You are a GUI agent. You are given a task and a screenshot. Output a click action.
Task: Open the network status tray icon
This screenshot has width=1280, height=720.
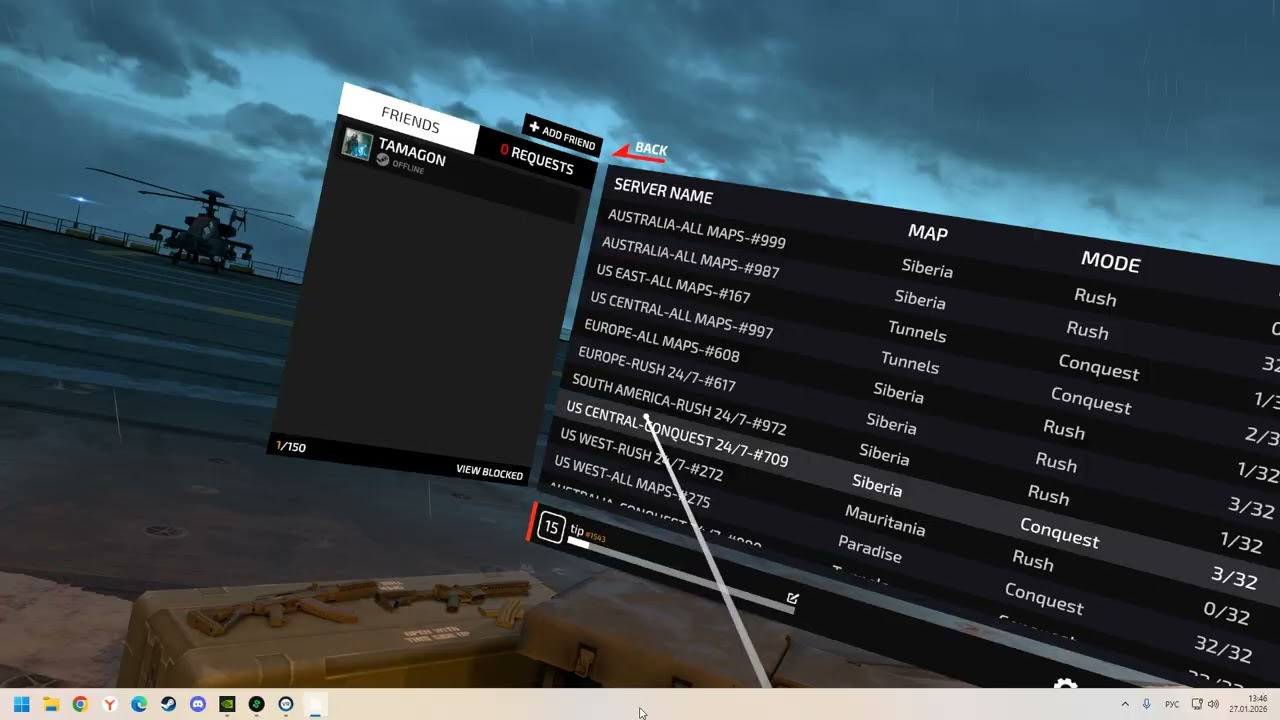point(1197,704)
